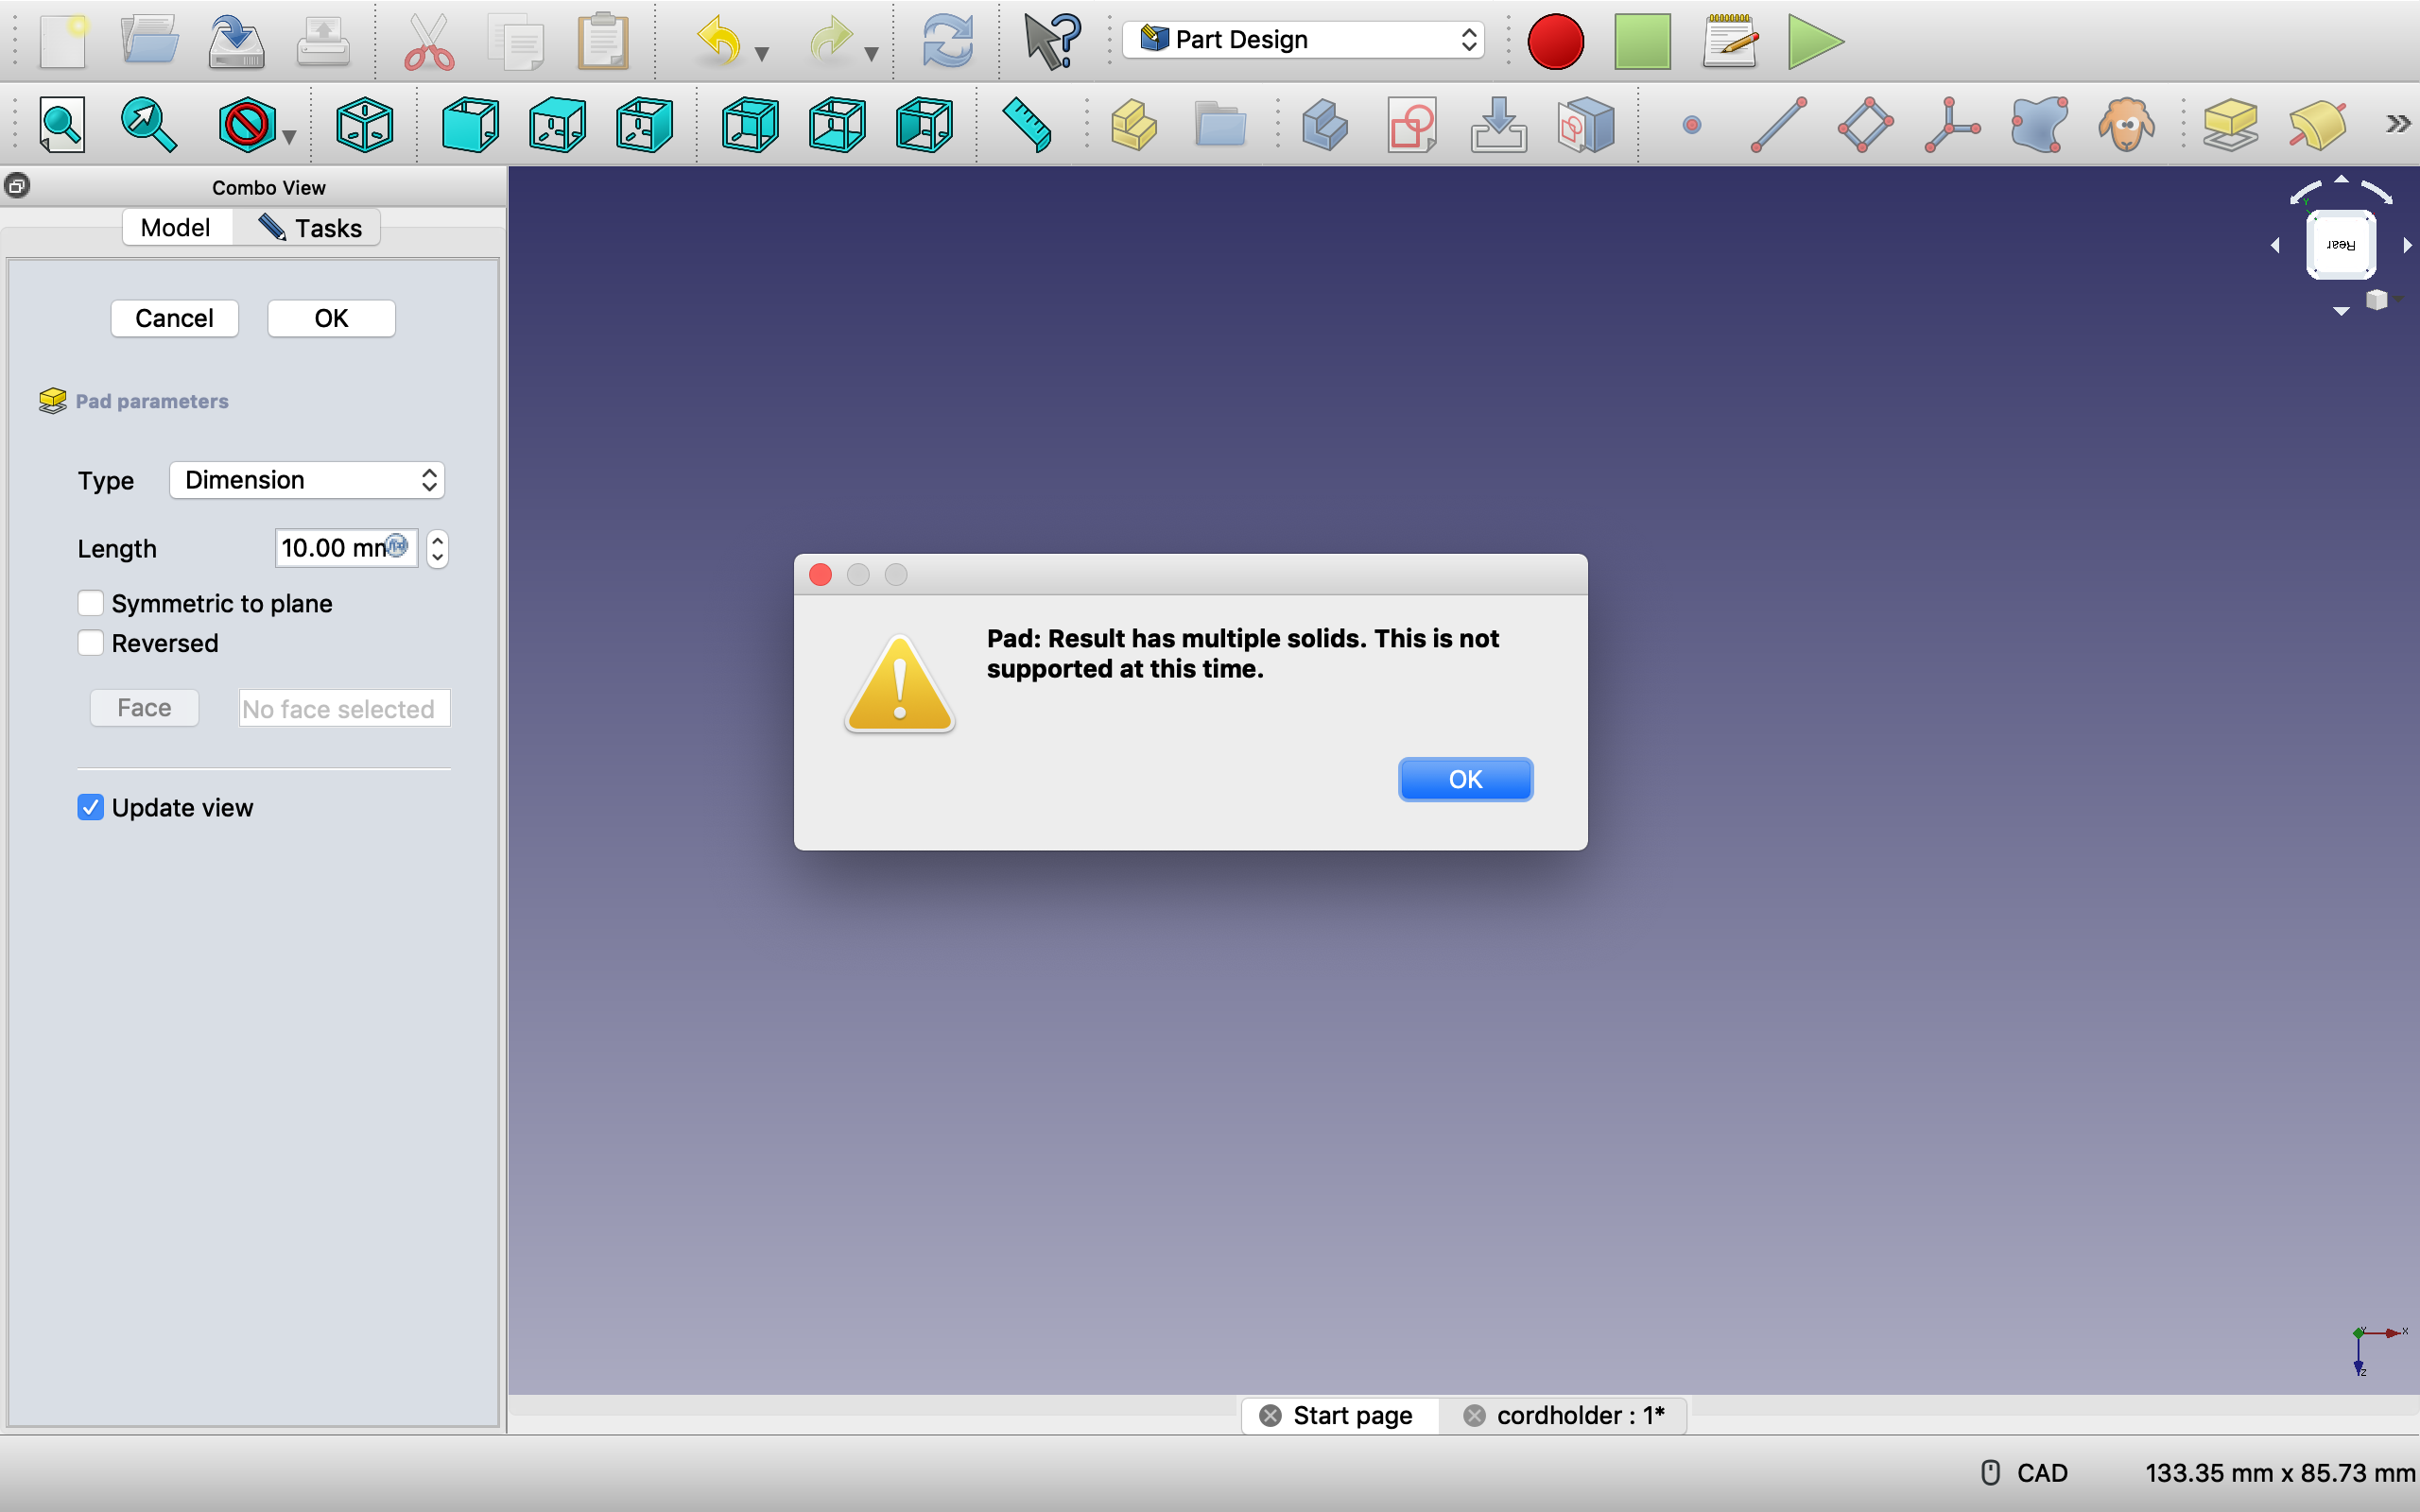
Task: Switch to the Start page tab
Action: tap(1351, 1415)
